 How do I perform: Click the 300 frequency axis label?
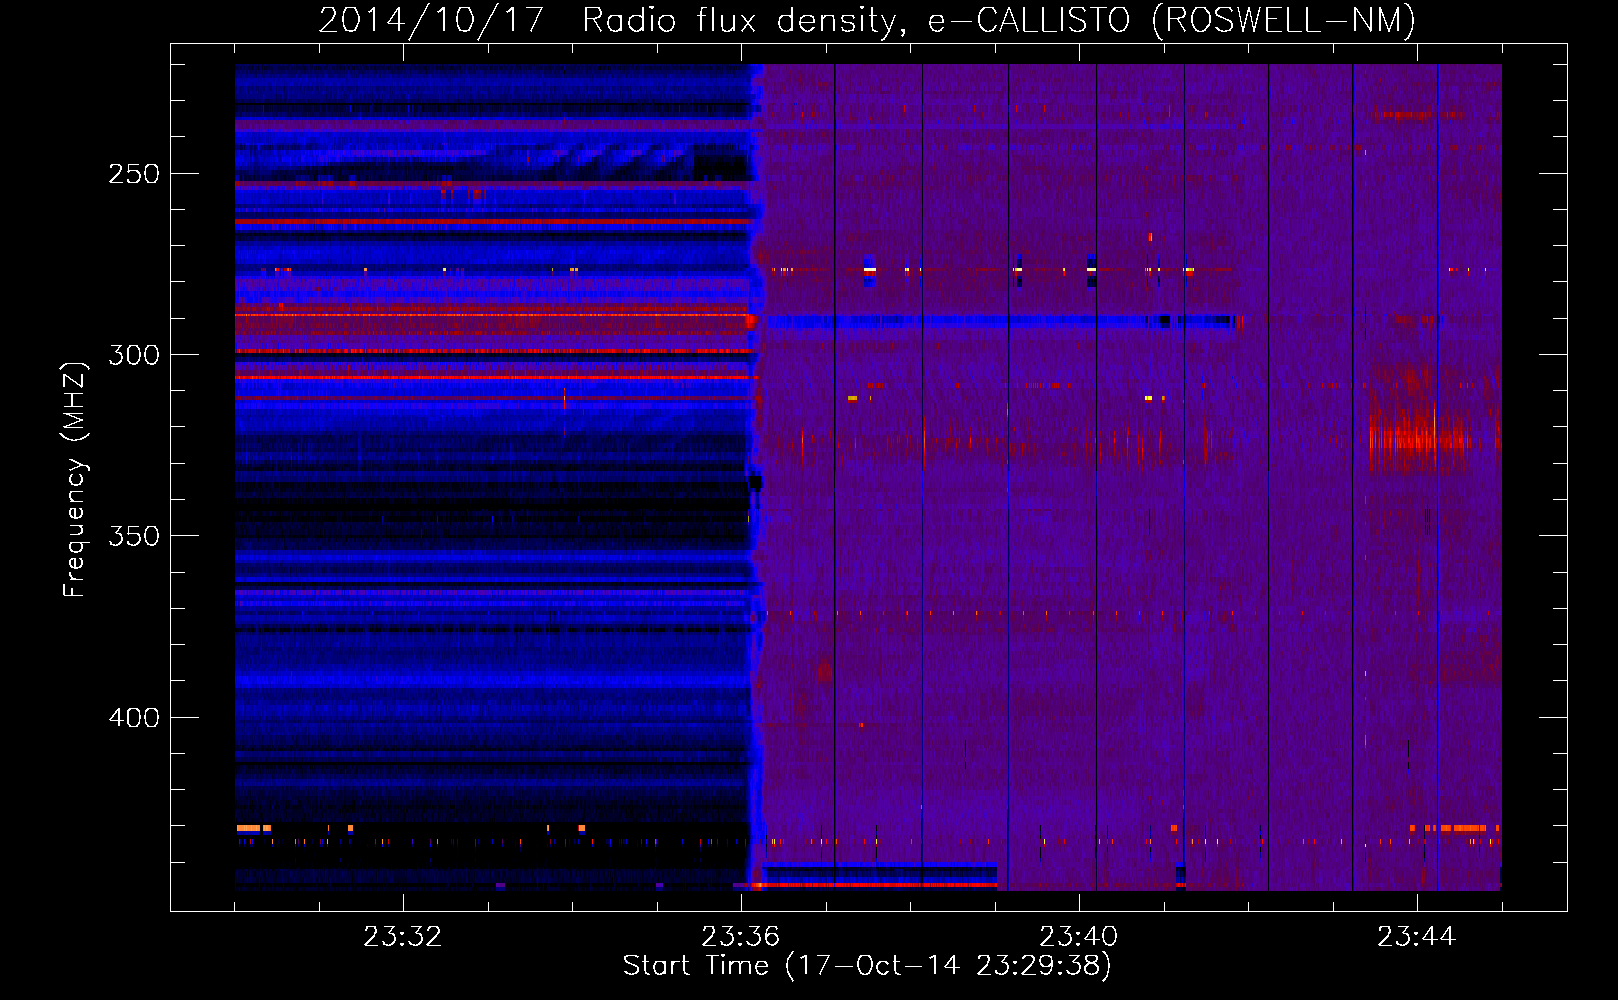134,355
